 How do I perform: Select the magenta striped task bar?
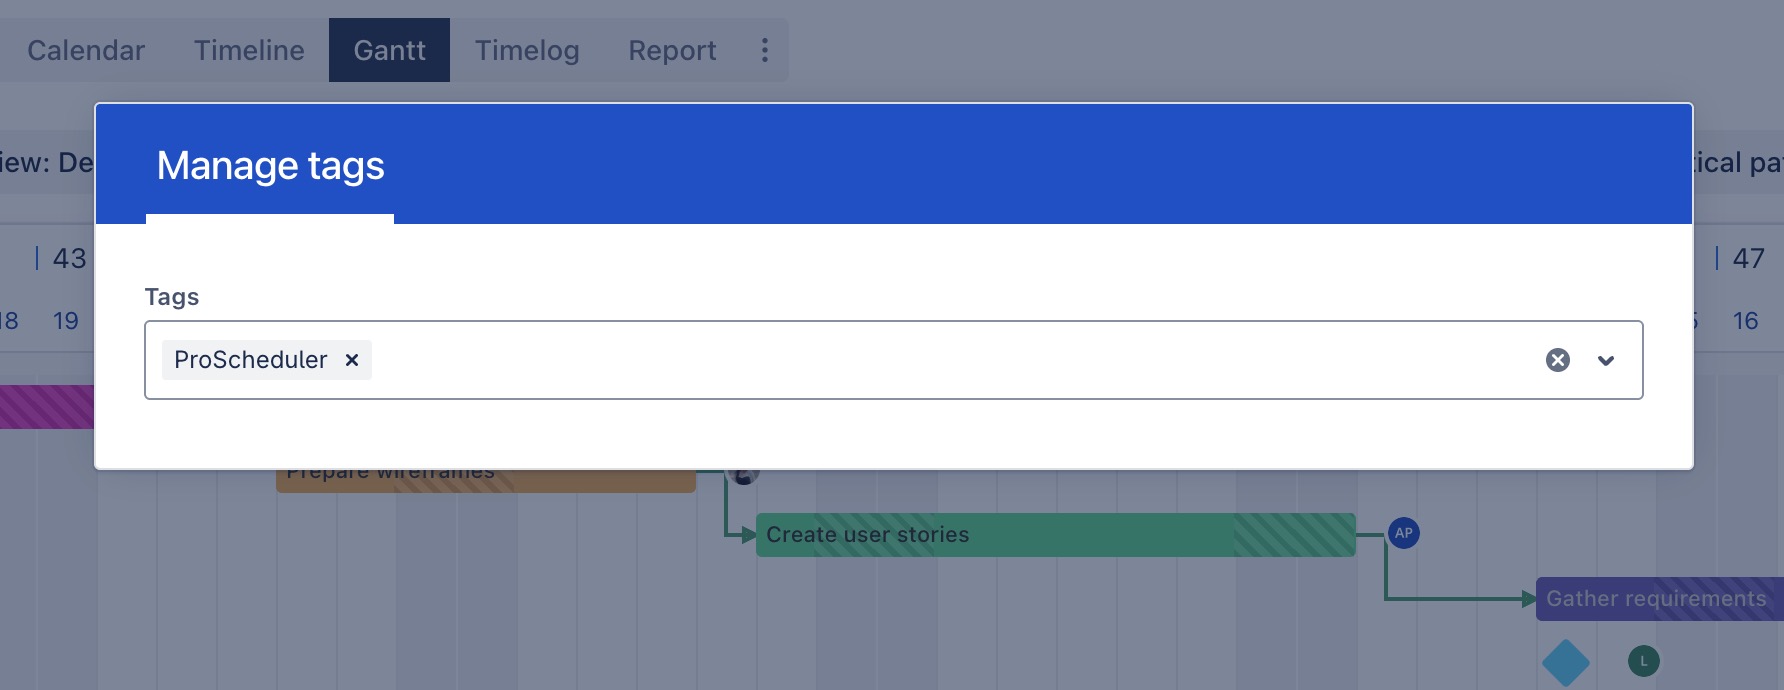click(x=46, y=407)
